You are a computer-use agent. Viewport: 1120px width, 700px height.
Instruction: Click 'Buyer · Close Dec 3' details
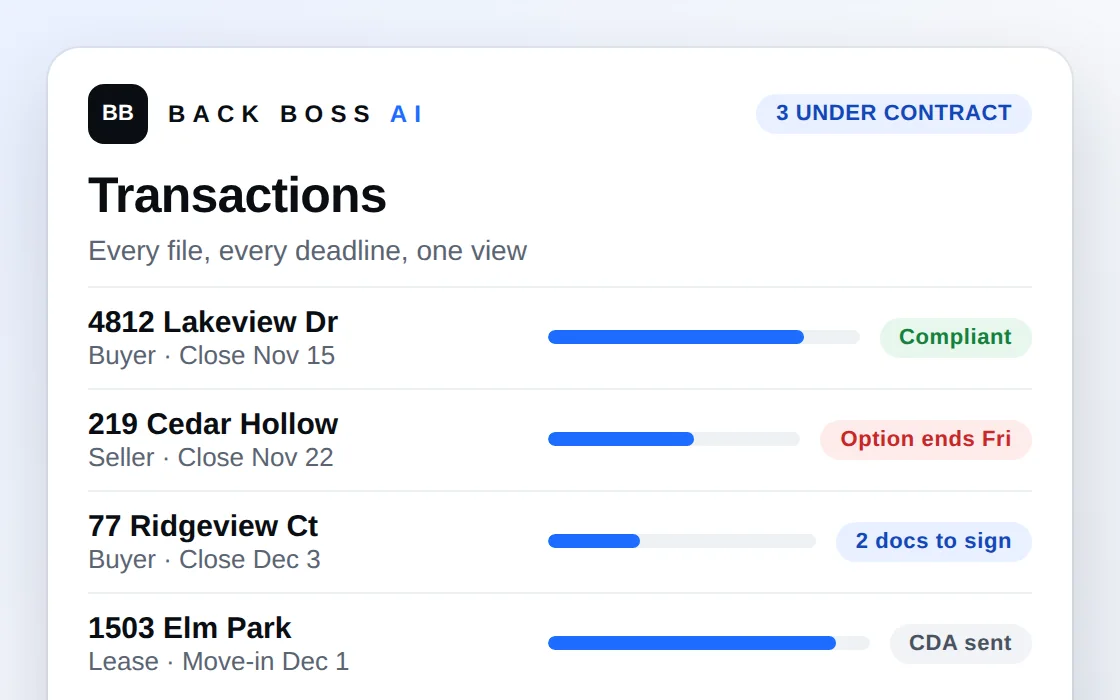204,559
